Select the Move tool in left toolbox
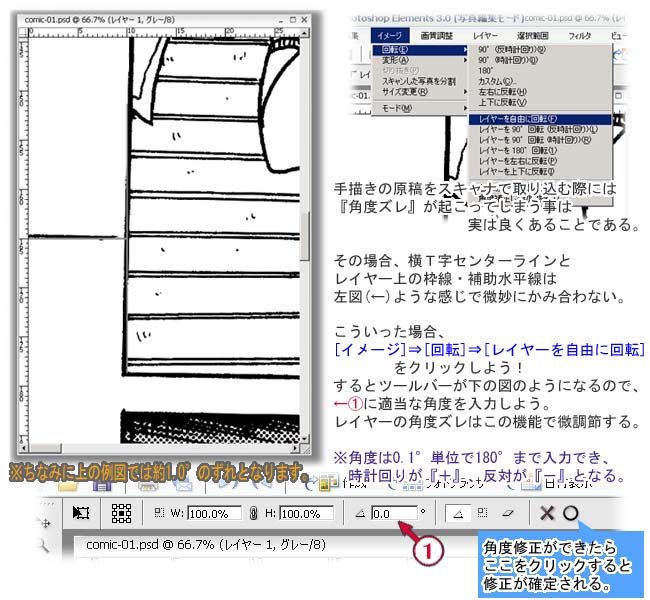The image size is (650, 600). click(x=46, y=523)
